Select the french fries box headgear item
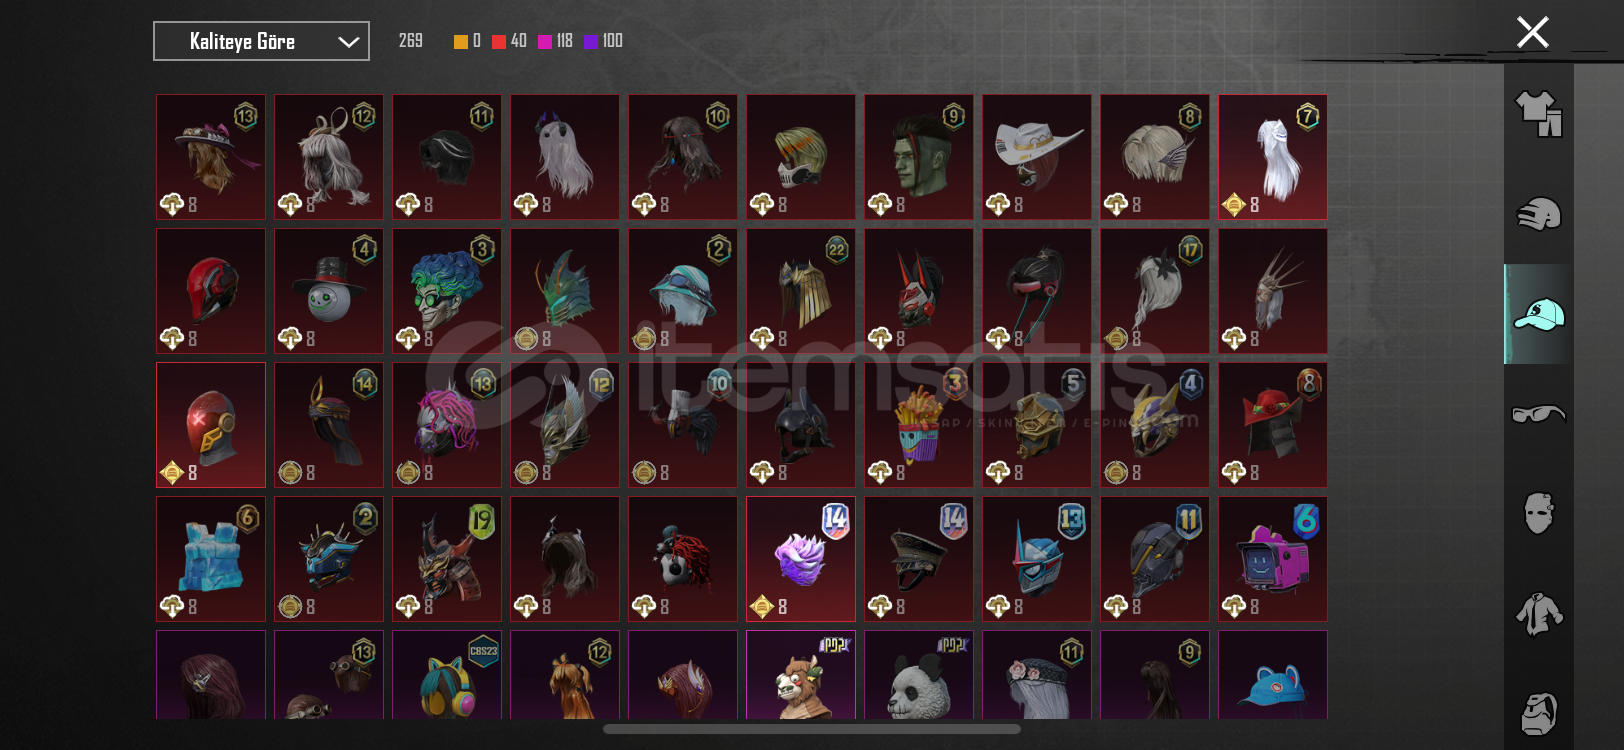 point(919,425)
